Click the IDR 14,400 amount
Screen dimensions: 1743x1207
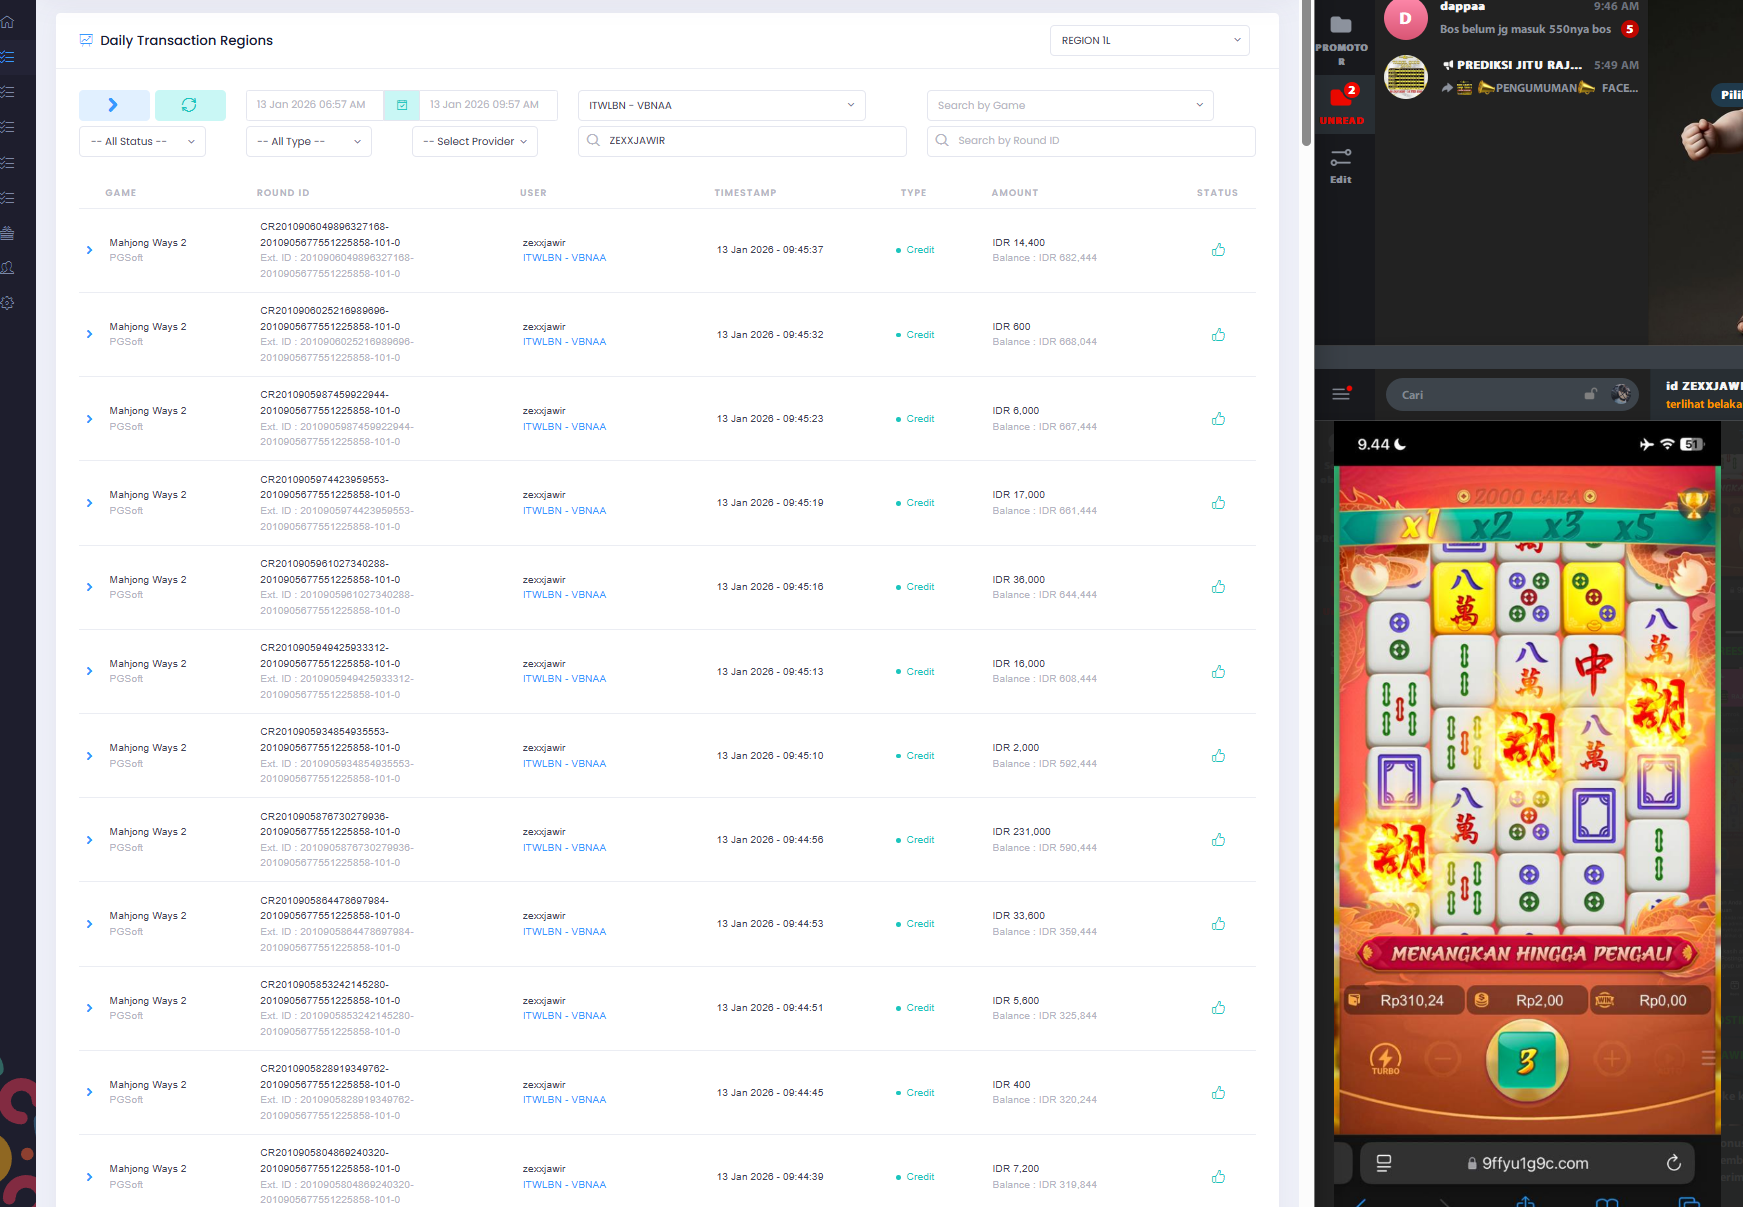pos(1018,243)
